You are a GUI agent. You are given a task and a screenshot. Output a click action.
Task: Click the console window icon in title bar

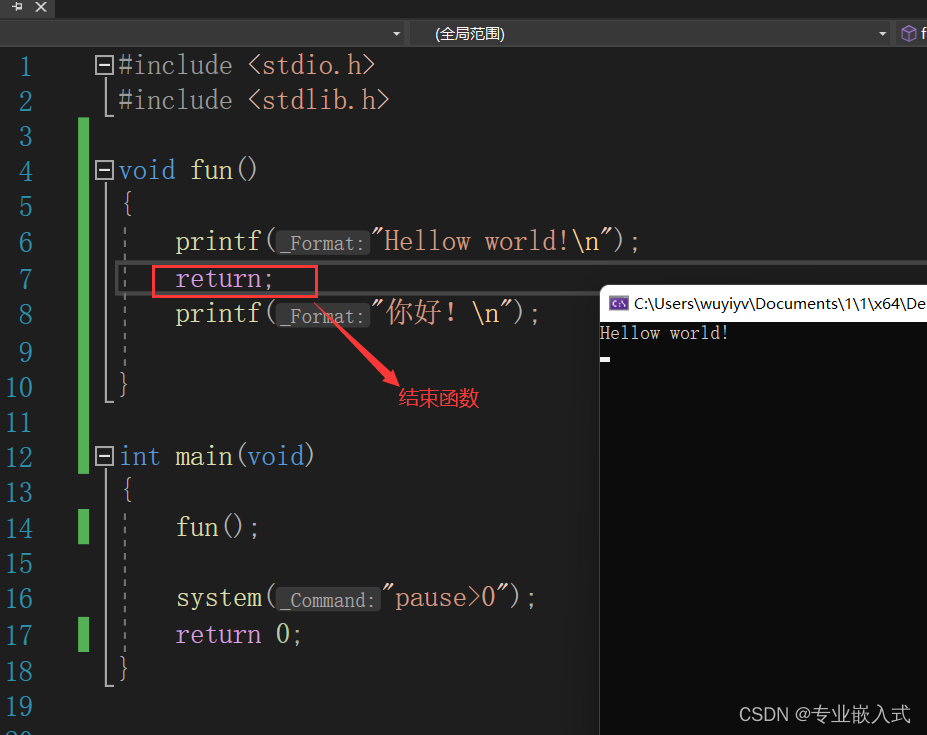(618, 303)
